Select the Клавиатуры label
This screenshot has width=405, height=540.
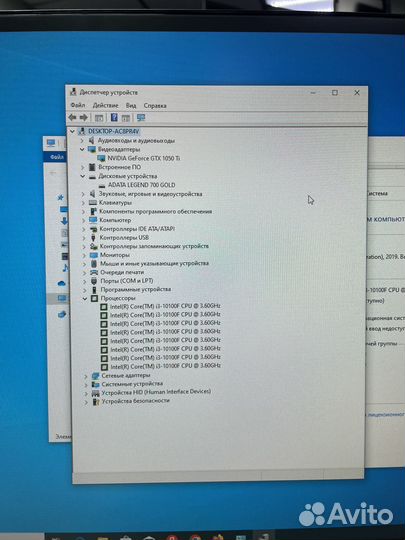coord(115,202)
